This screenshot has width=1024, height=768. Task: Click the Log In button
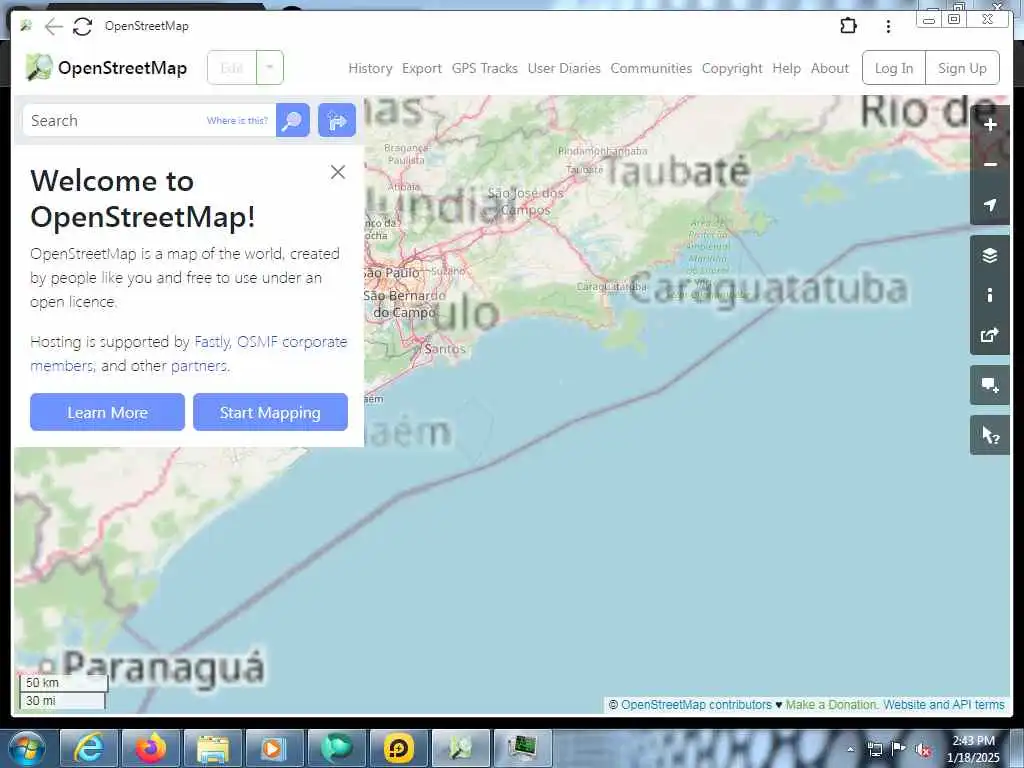click(x=894, y=68)
